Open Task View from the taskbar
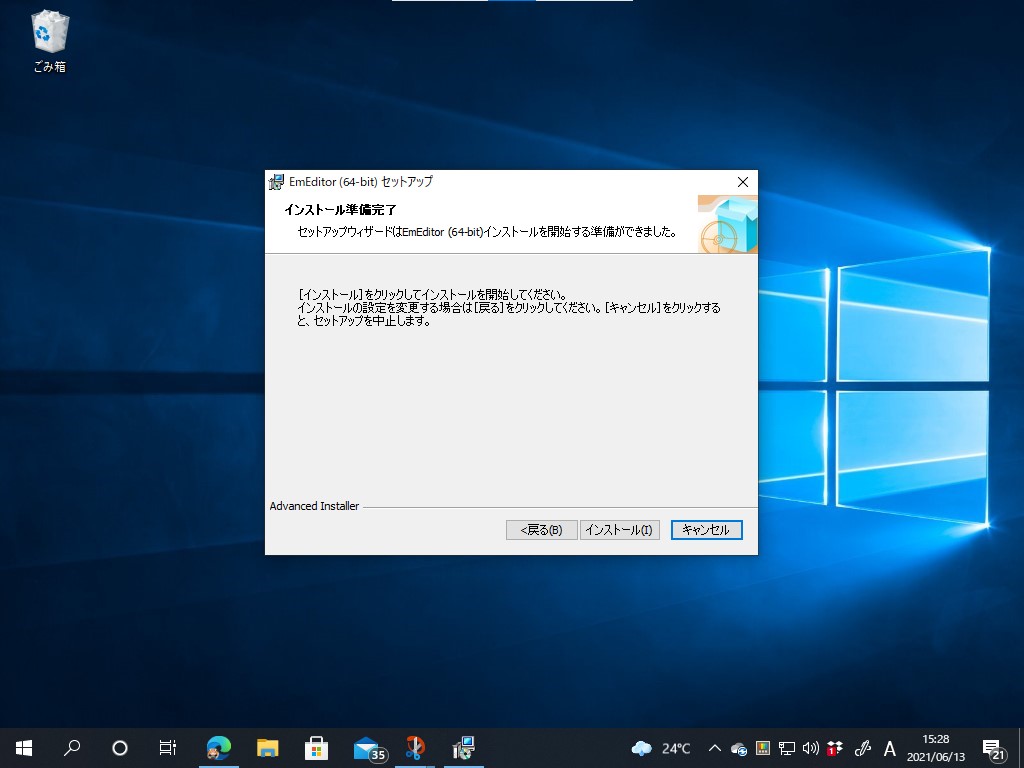The image size is (1024, 768). point(167,747)
